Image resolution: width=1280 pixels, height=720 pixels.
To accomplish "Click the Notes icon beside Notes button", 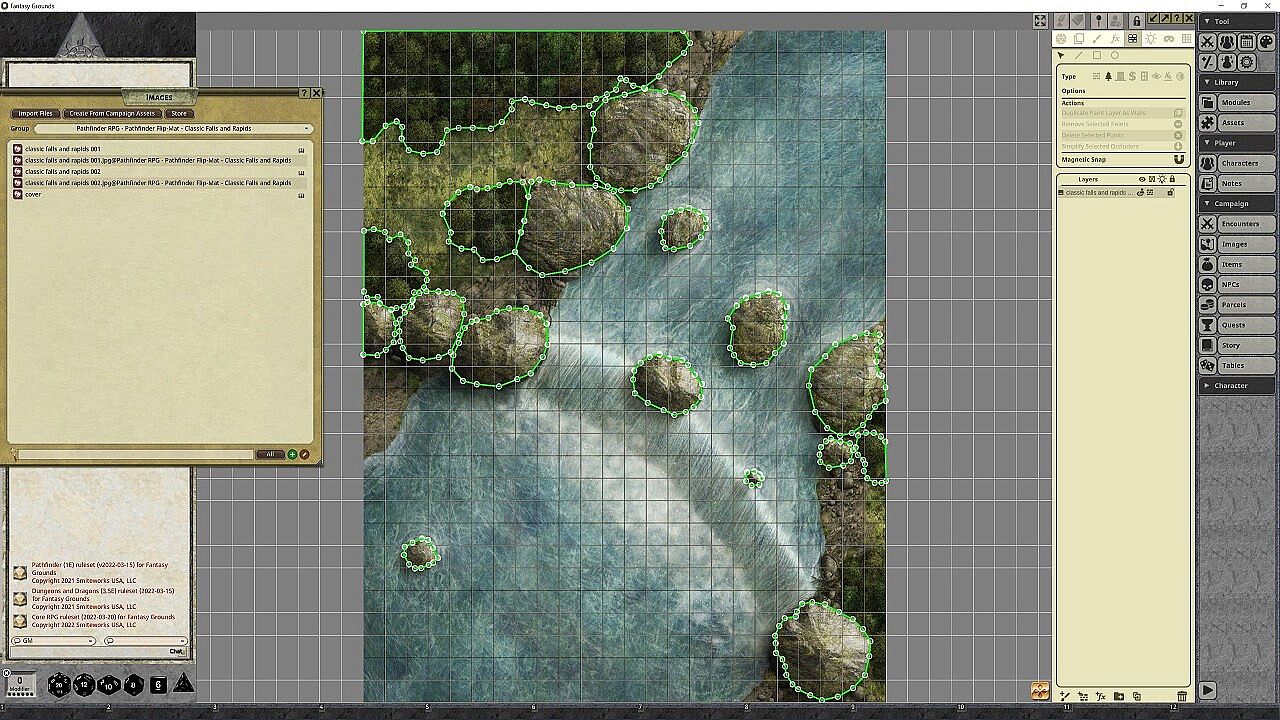I will pyautogui.click(x=1208, y=183).
